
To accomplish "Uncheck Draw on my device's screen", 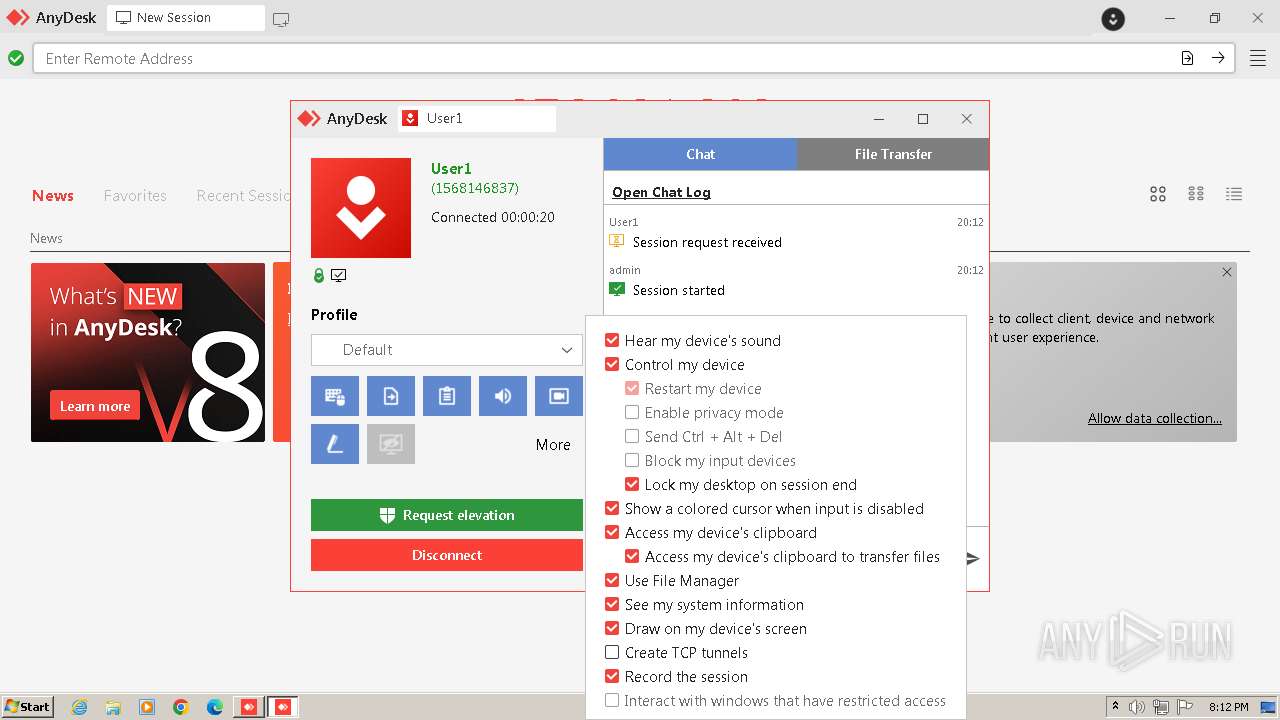I will pos(612,628).
